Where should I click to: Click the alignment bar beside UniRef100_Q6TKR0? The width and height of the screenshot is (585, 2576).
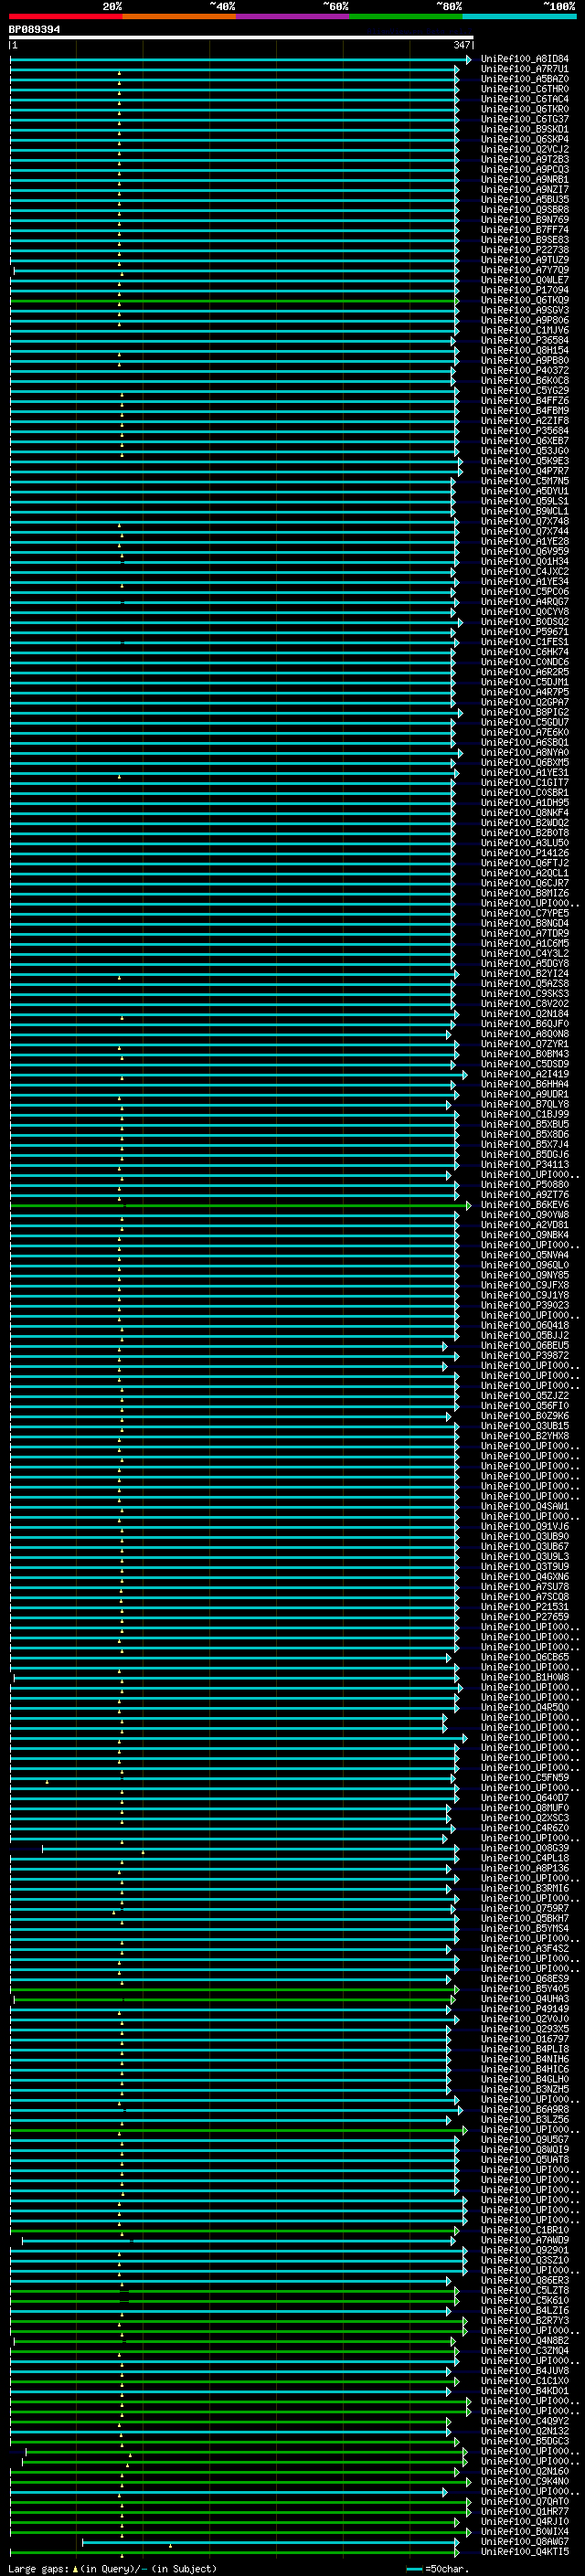234,110
